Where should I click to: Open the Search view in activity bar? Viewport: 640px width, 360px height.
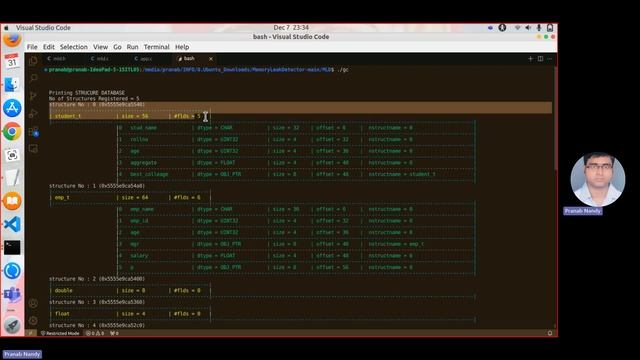coord(33,78)
